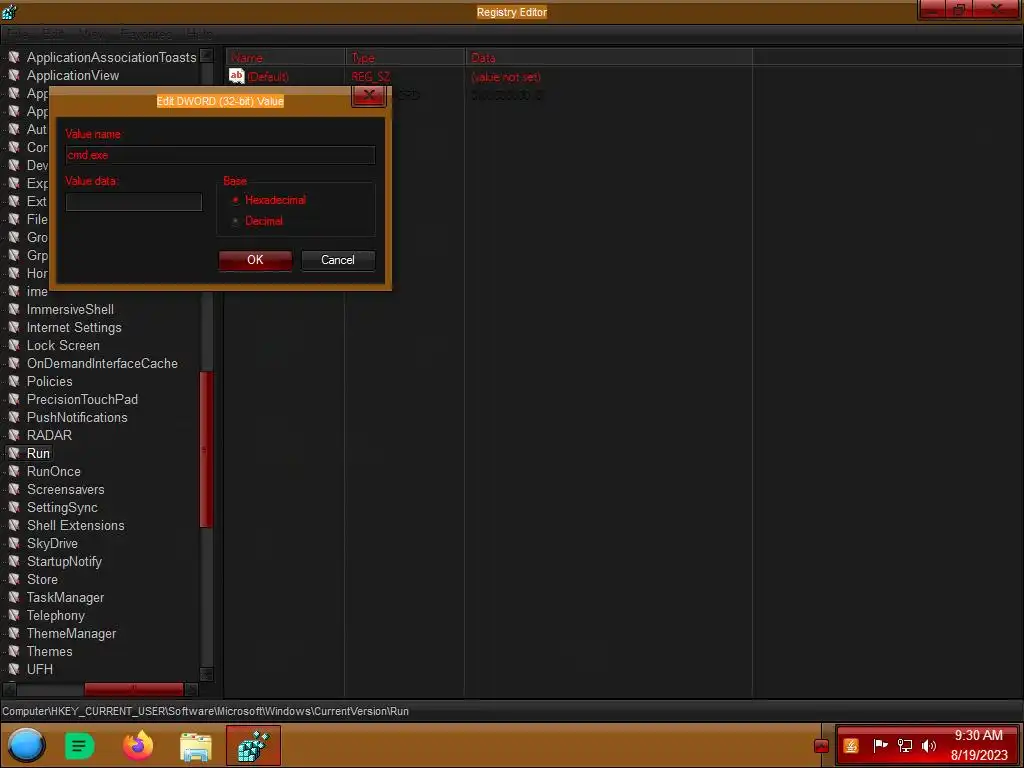Screen dimensions: 1024x768
Task: Show hidden tray icons arrow
Action: click(x=822, y=746)
